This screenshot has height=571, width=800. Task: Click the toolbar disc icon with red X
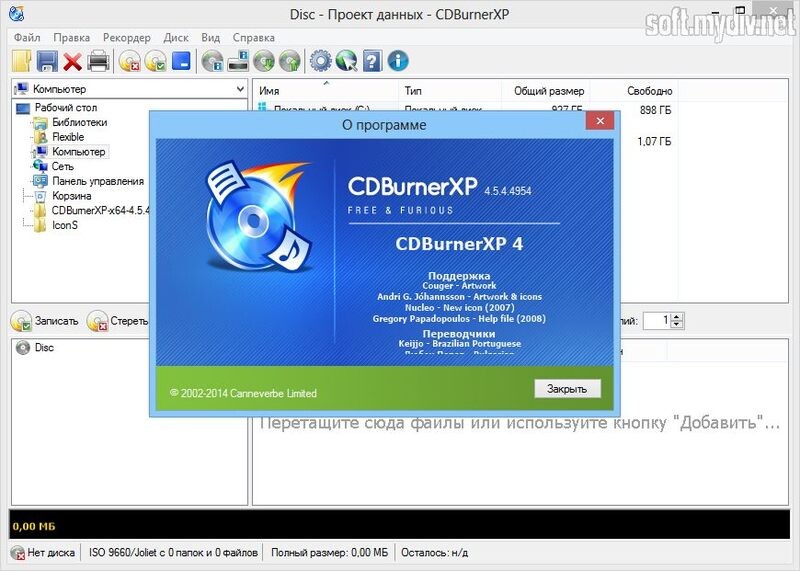(x=130, y=61)
